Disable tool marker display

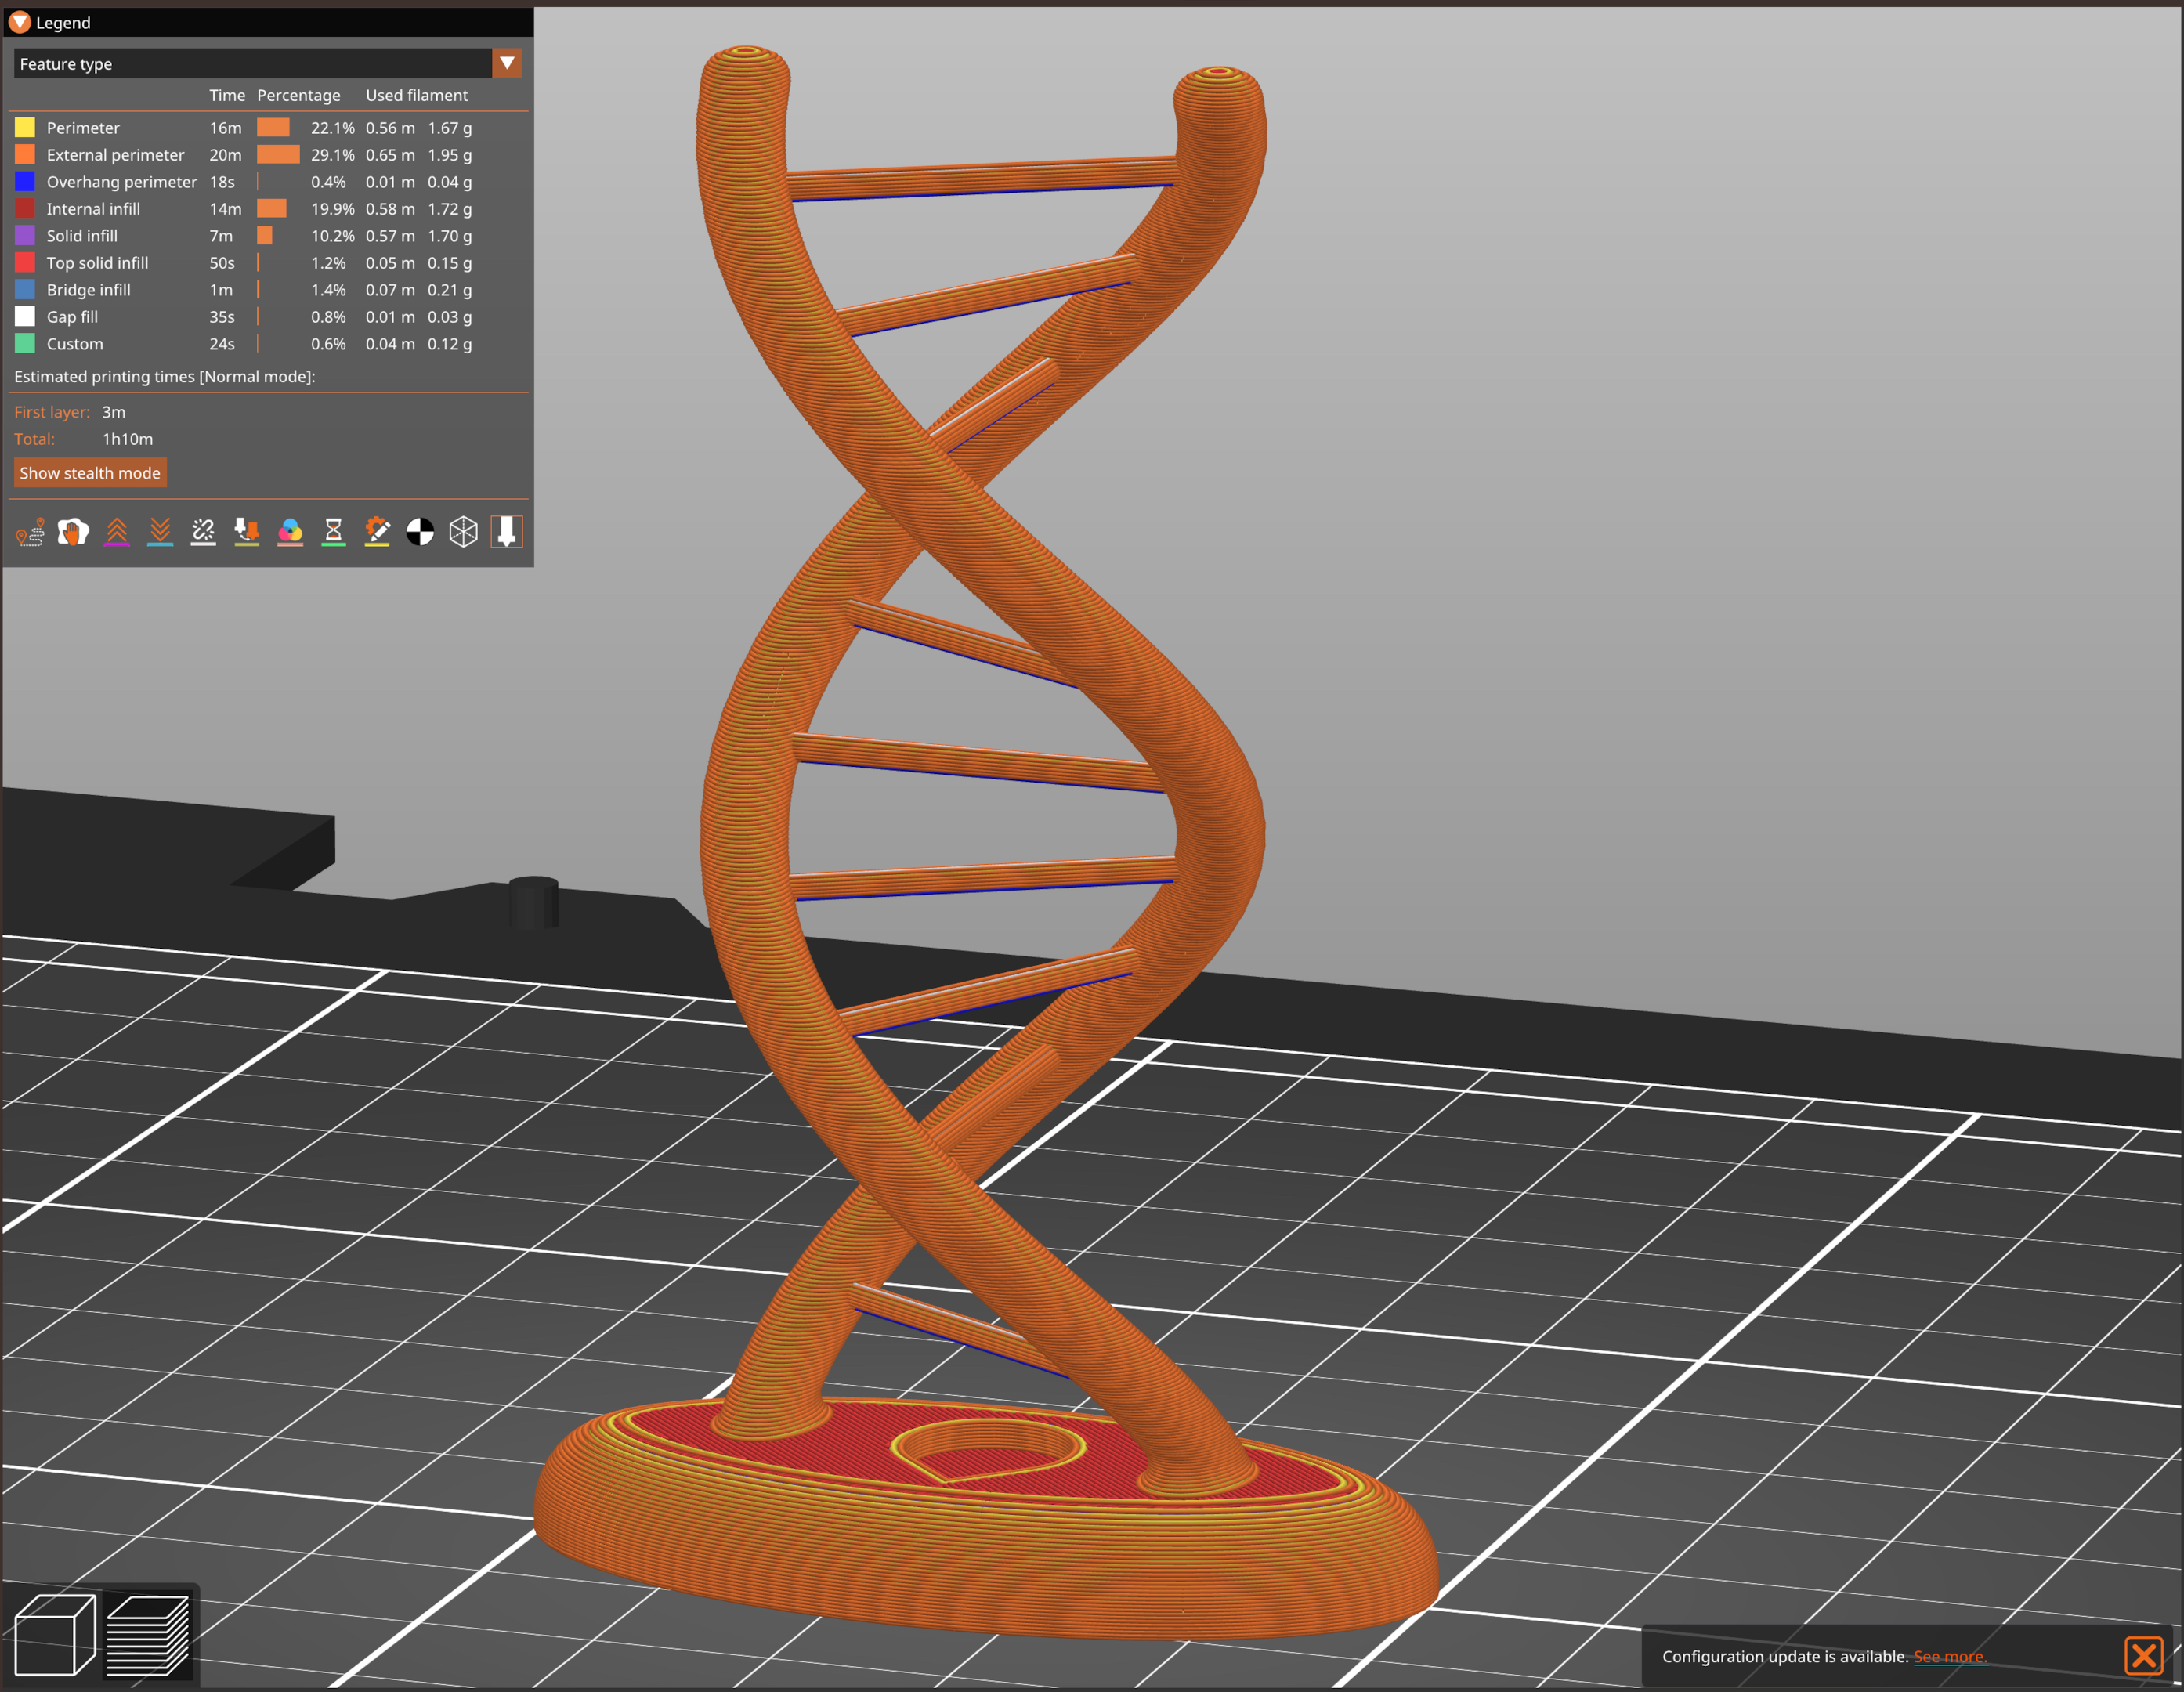[507, 531]
